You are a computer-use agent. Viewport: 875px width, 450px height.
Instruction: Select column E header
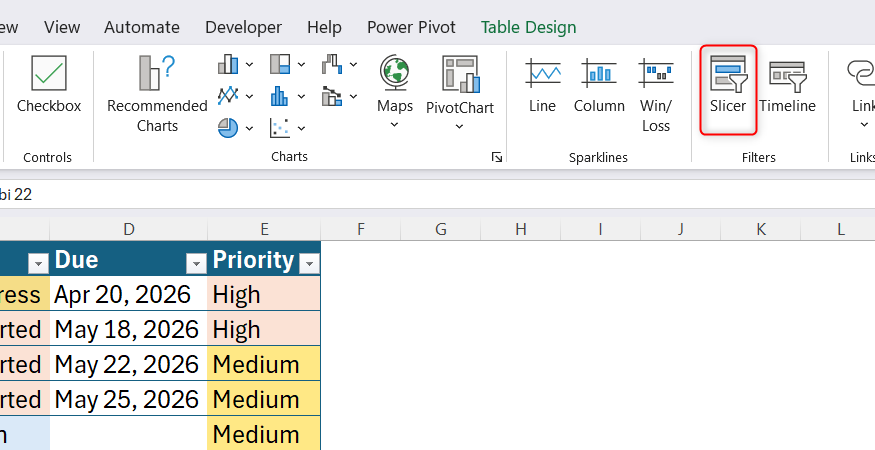coord(265,229)
